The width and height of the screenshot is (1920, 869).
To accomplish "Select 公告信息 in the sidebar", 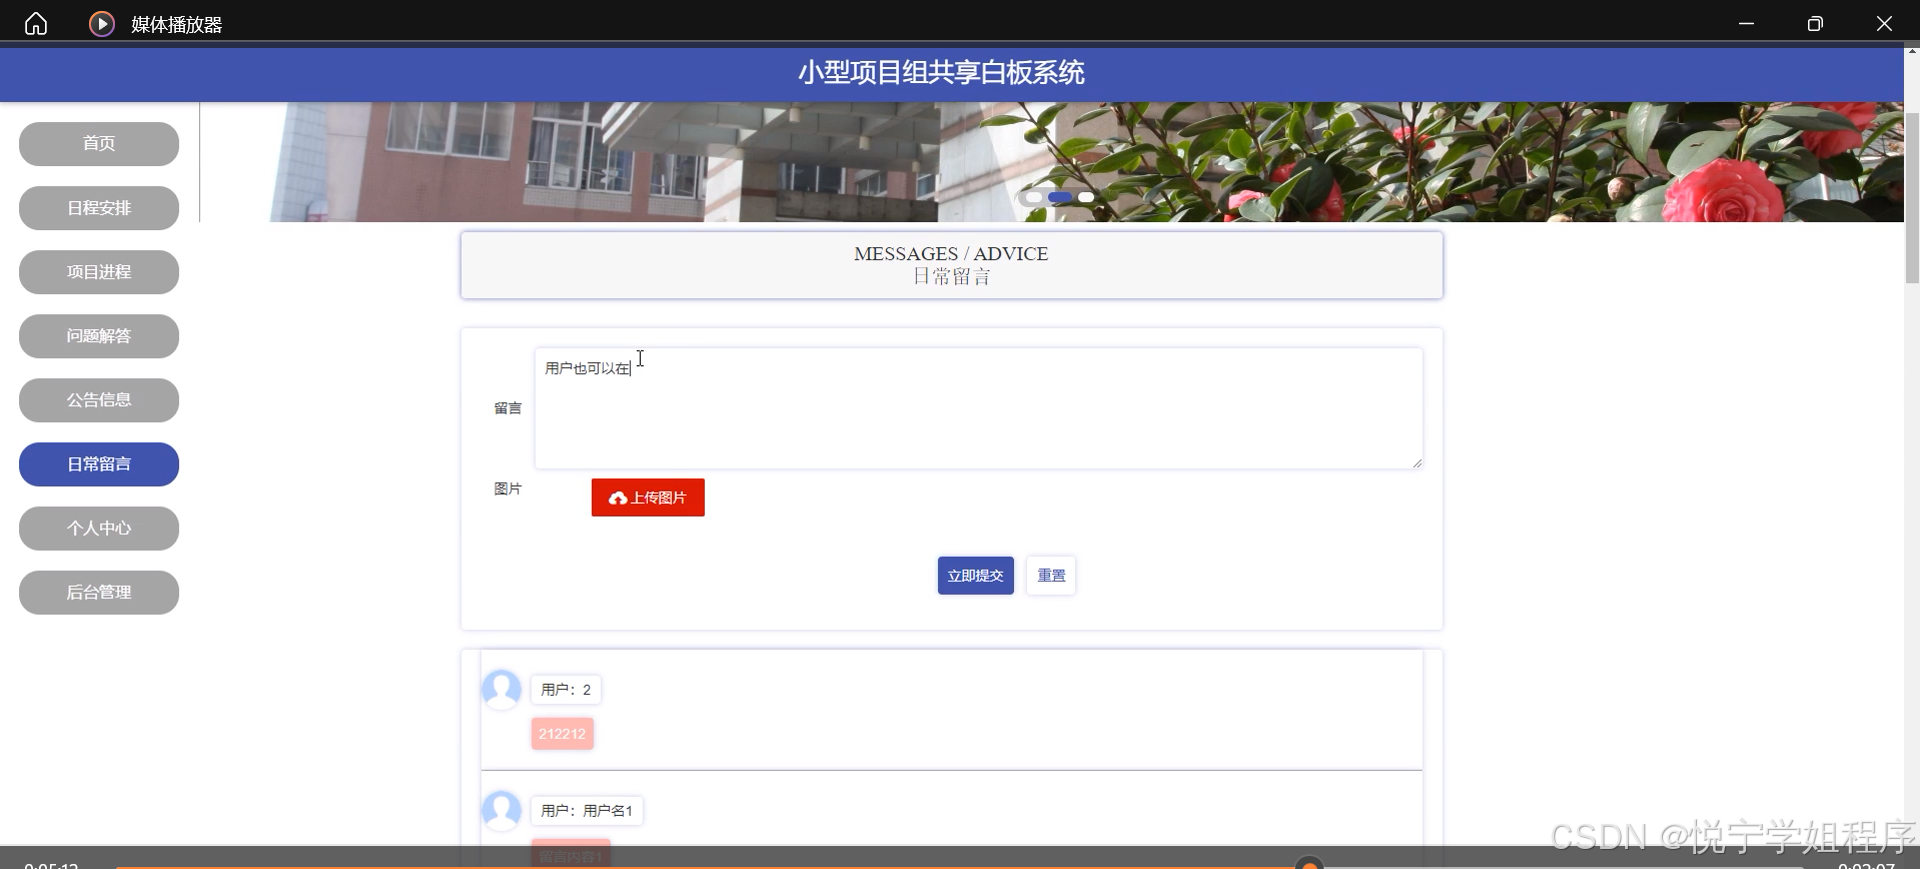I will pos(99,400).
